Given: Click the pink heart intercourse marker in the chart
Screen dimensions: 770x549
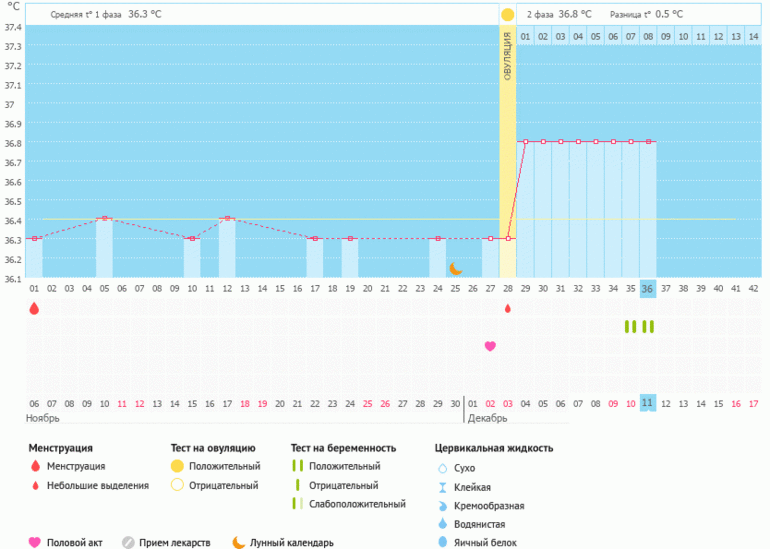Looking at the screenshot, I should pyautogui.click(x=490, y=346).
